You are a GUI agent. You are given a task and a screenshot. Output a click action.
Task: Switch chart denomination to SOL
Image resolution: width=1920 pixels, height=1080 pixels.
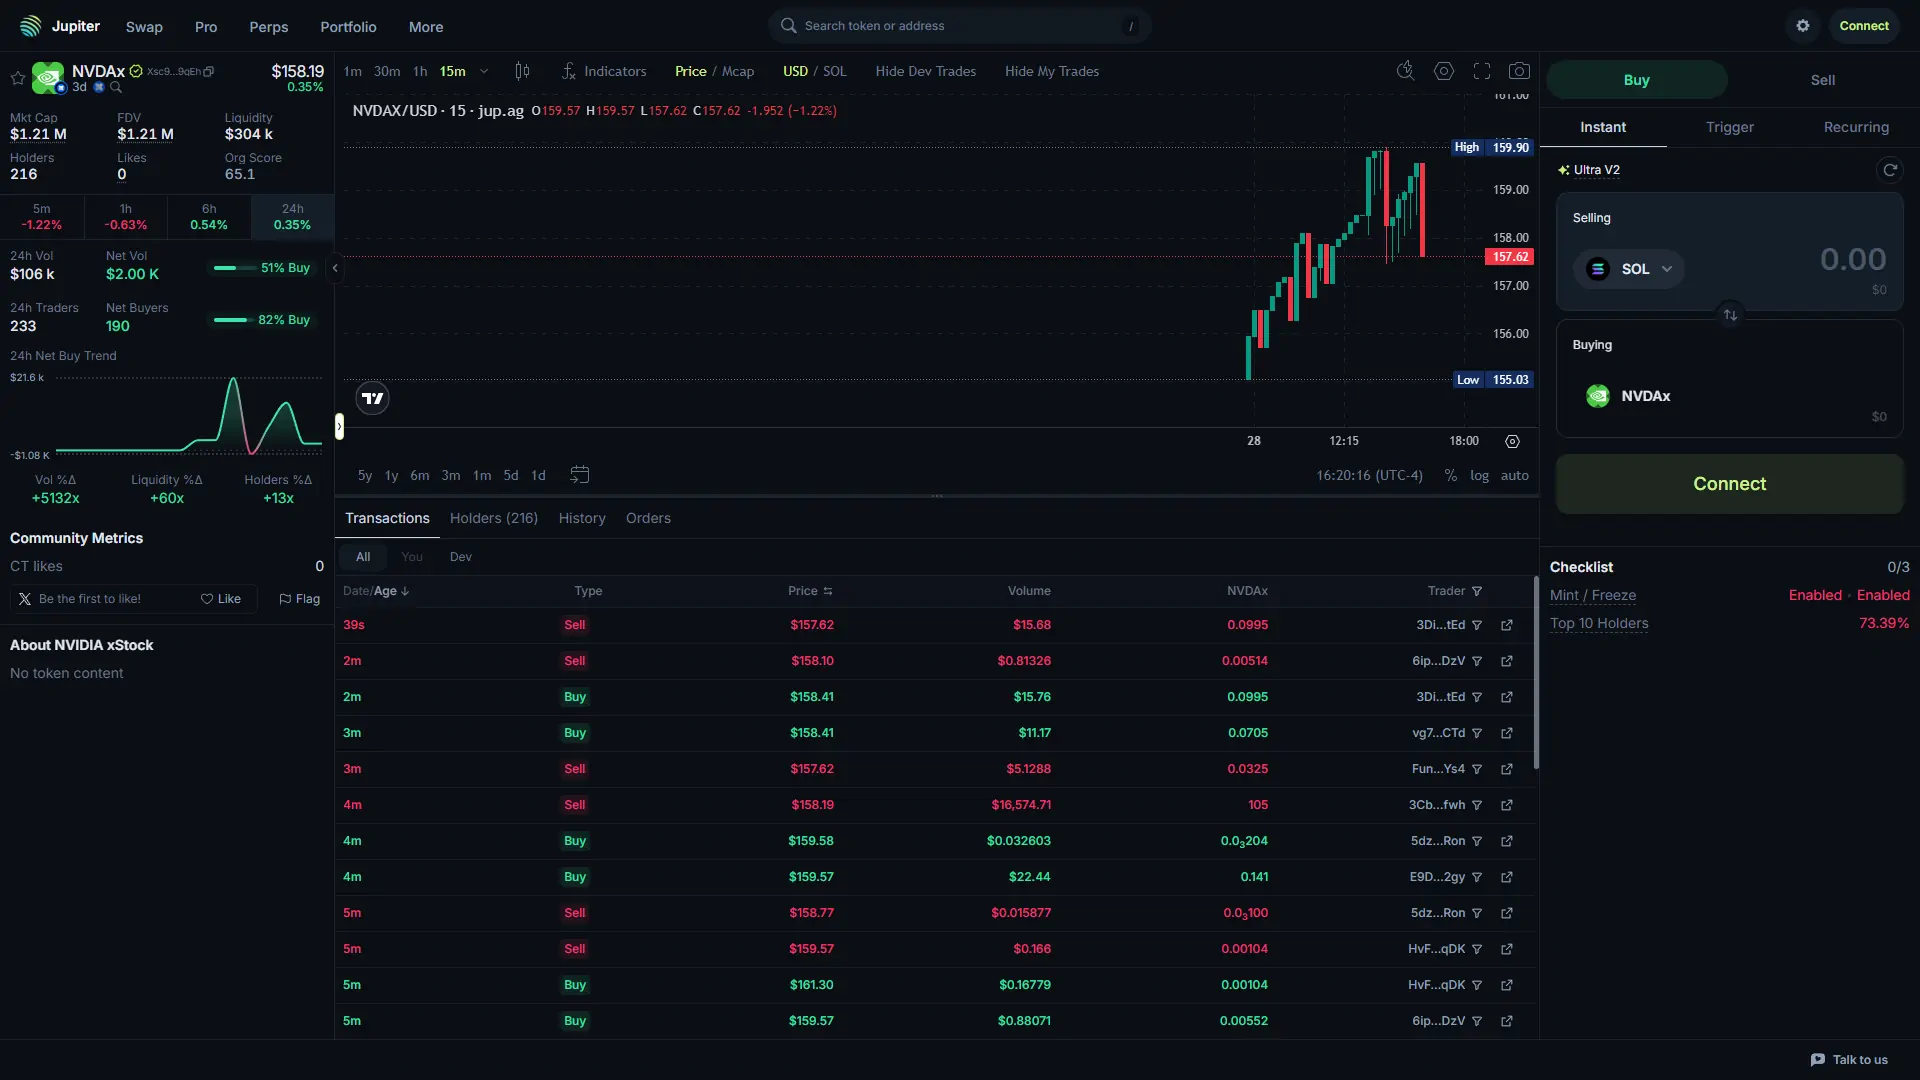coord(835,71)
